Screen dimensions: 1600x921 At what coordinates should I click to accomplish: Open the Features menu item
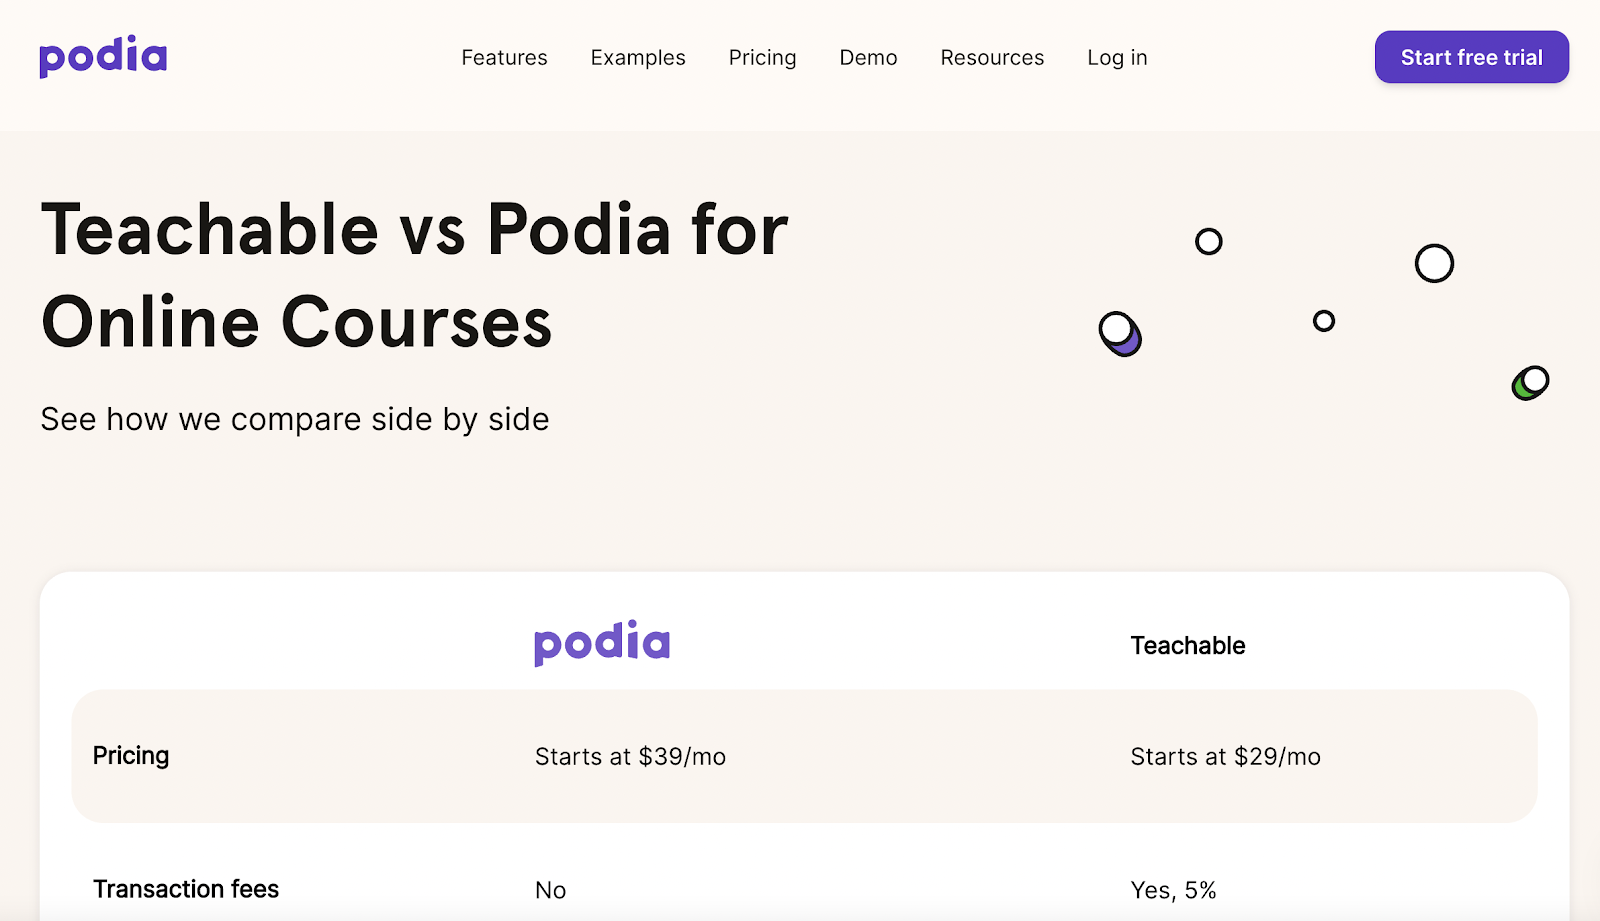(x=504, y=58)
